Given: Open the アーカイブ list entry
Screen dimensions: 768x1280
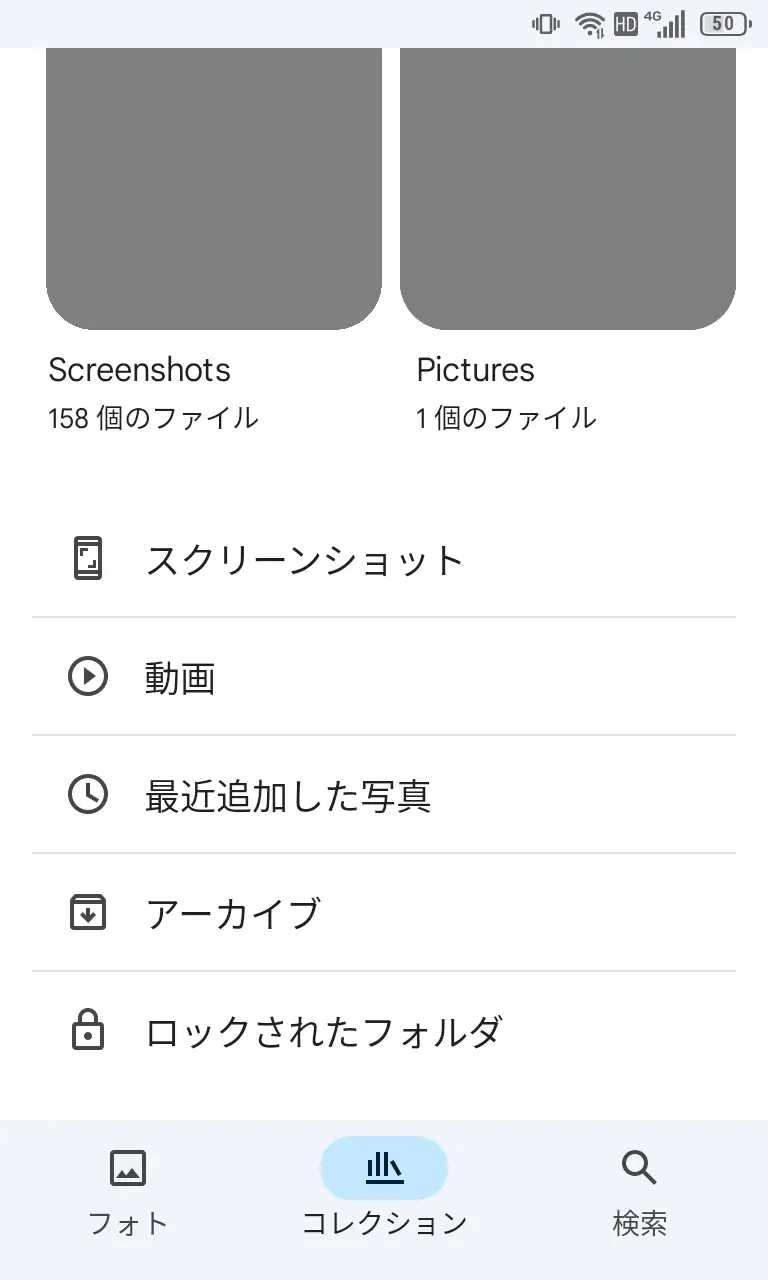Looking at the screenshot, I should [233, 914].
